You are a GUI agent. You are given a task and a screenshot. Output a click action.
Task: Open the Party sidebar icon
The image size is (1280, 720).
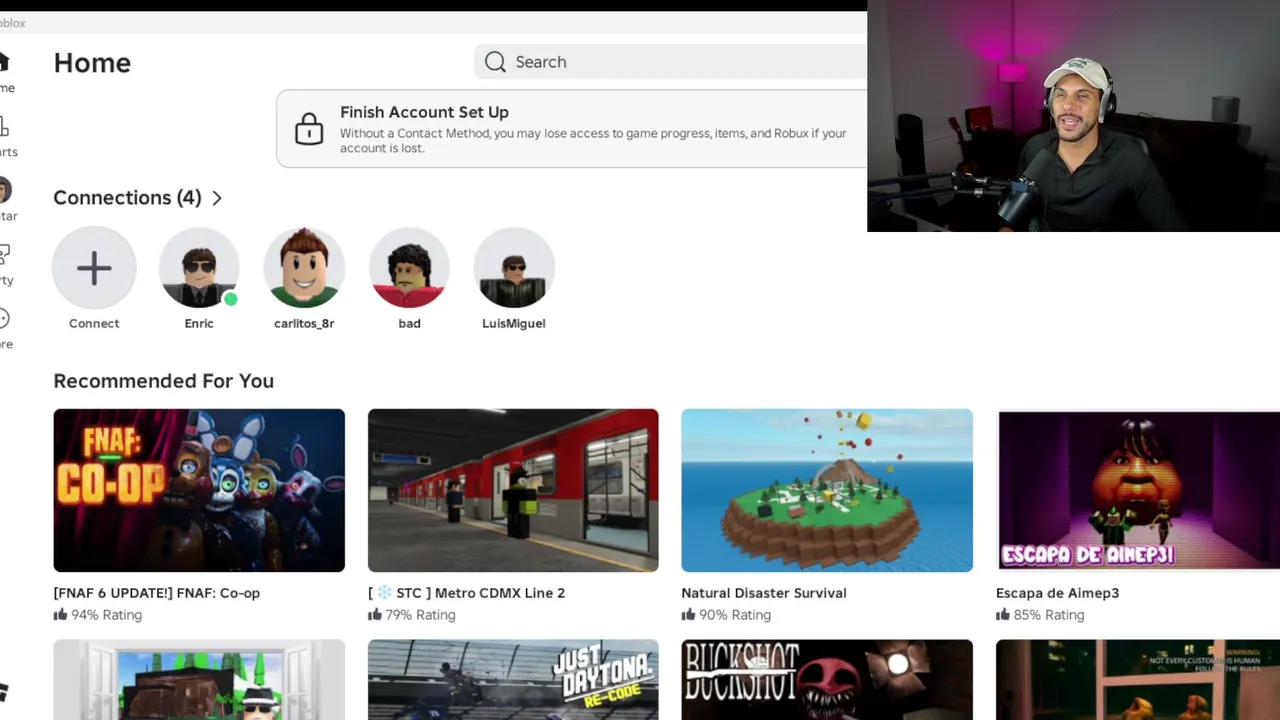(4, 254)
